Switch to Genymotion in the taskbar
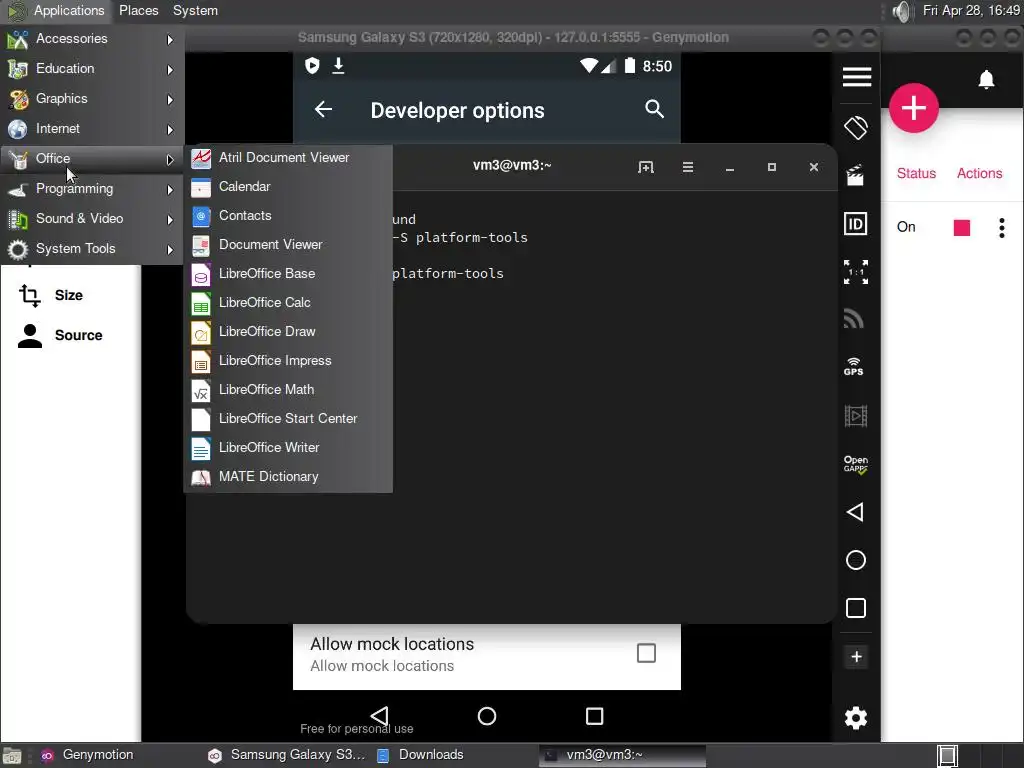The height and width of the screenshot is (768, 1024). (88, 755)
